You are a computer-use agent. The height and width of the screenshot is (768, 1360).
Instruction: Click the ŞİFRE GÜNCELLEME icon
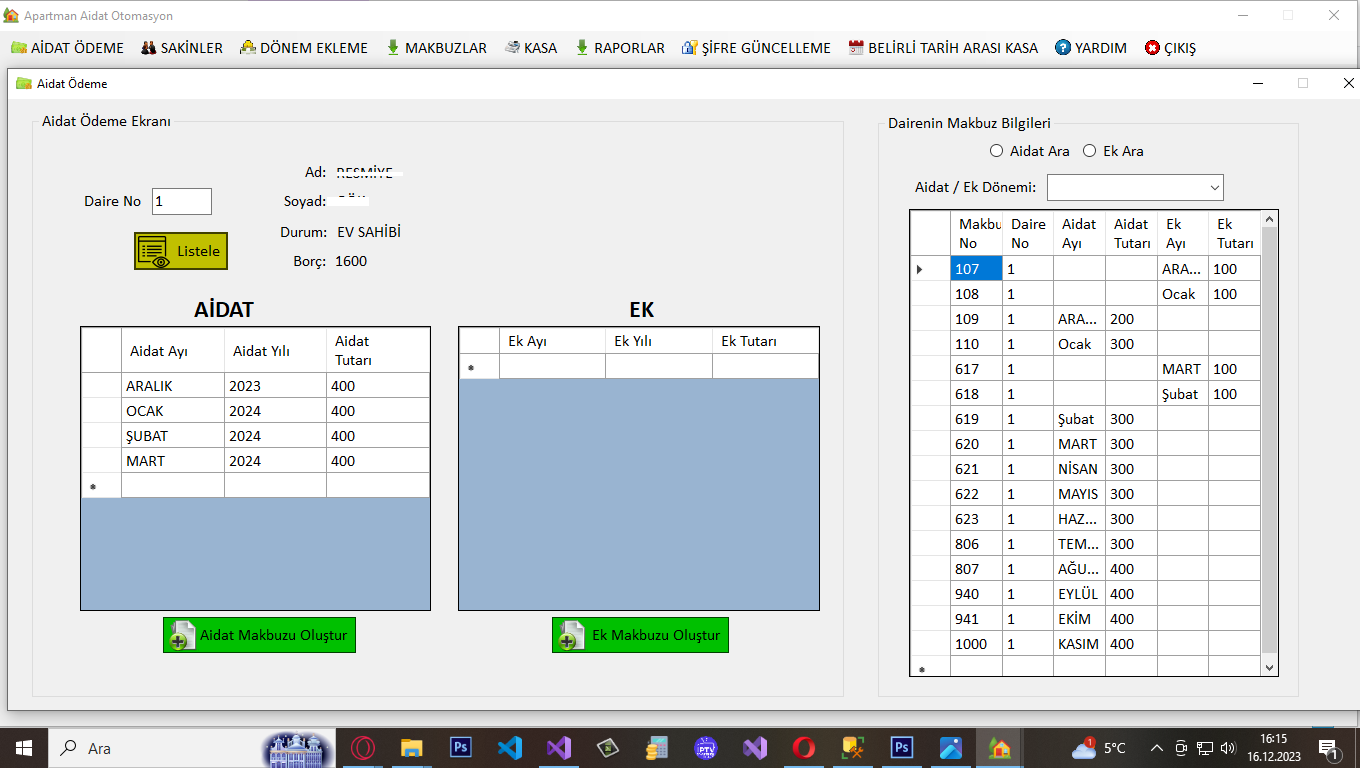689,48
